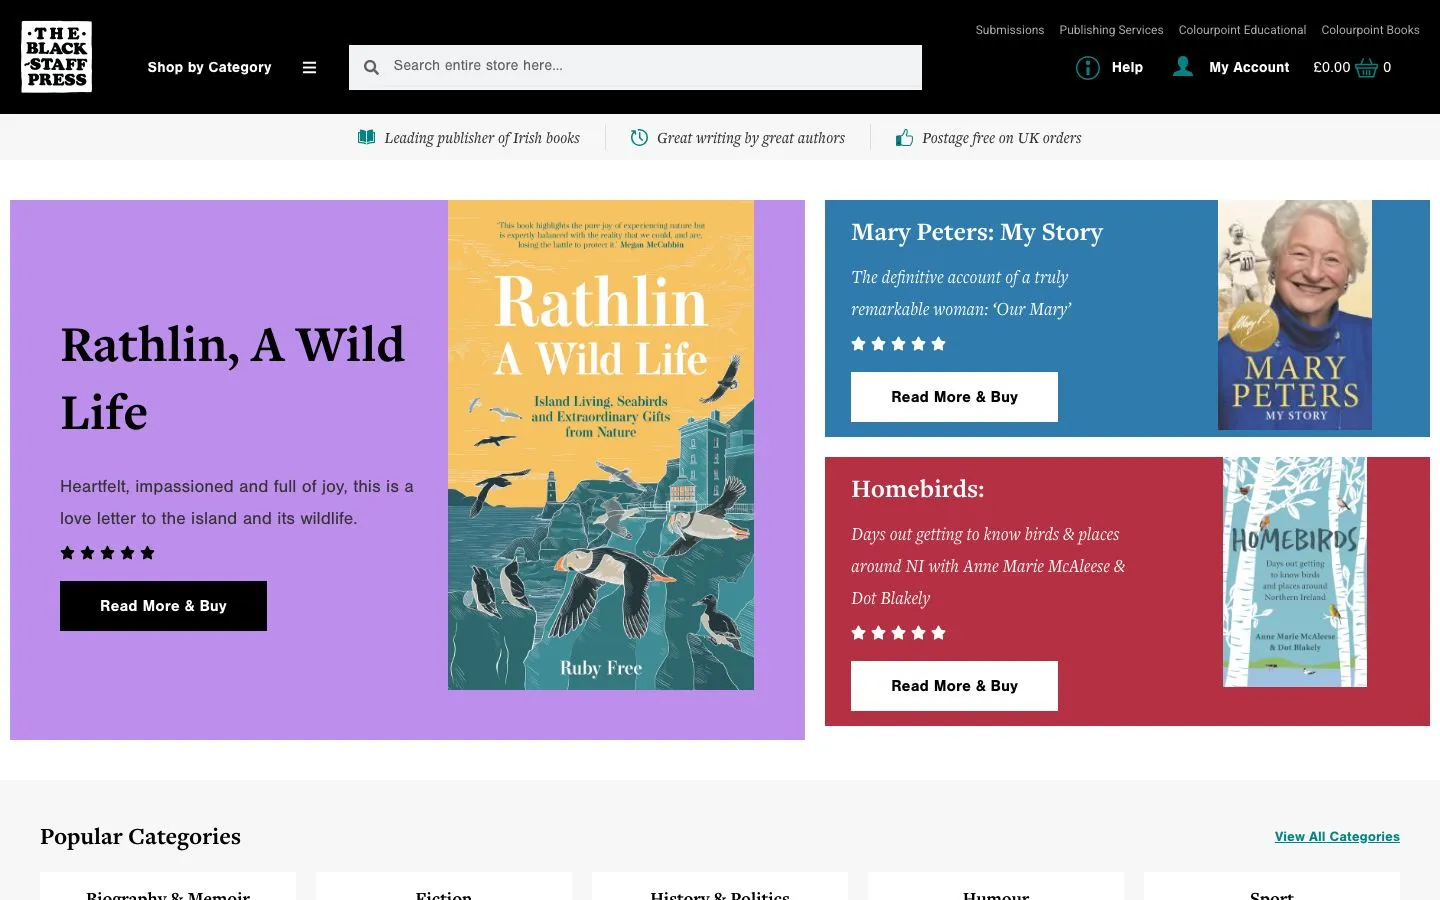Image resolution: width=1440 pixels, height=900 pixels.
Task: Click the book icon beside Leading publisher
Action: 366,137
